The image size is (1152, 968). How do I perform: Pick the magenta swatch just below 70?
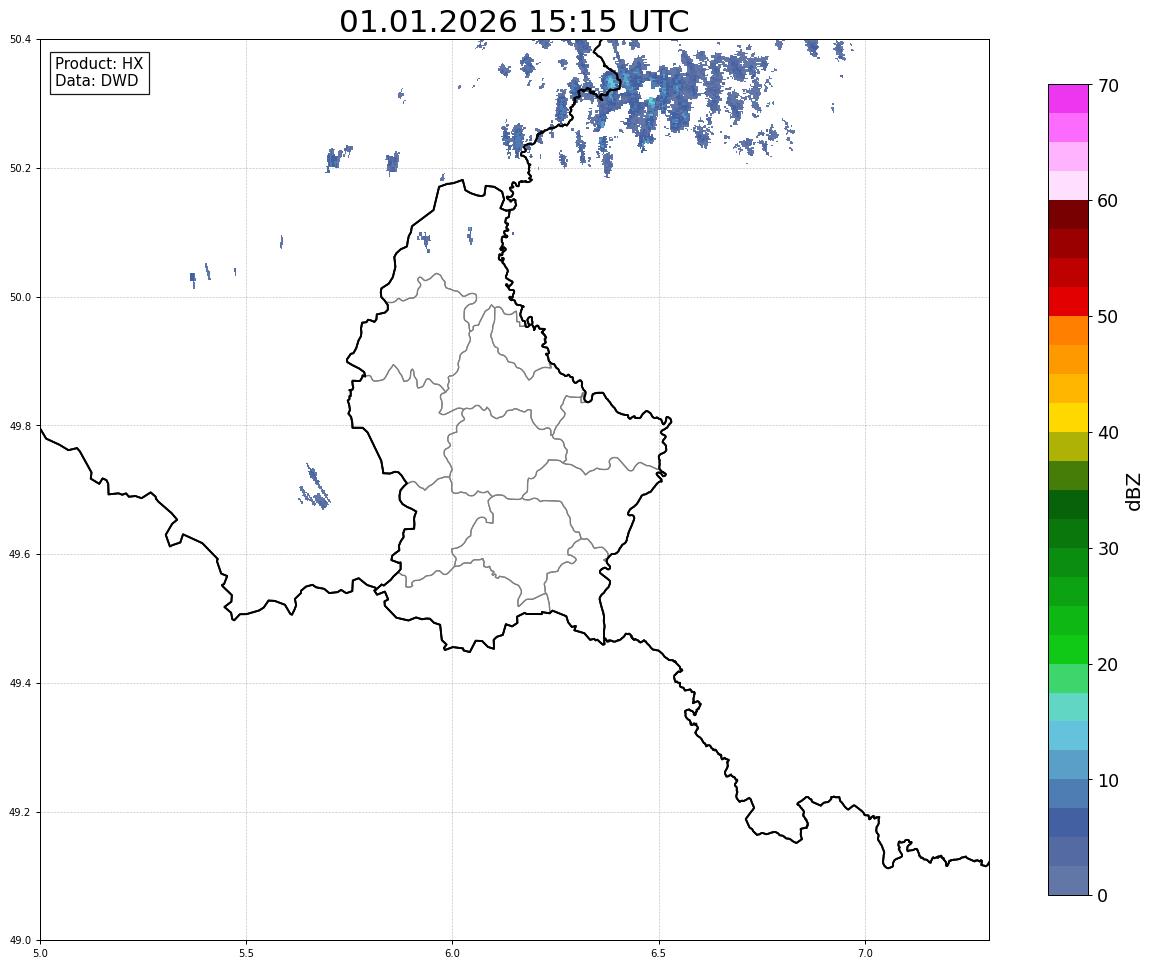(1068, 99)
